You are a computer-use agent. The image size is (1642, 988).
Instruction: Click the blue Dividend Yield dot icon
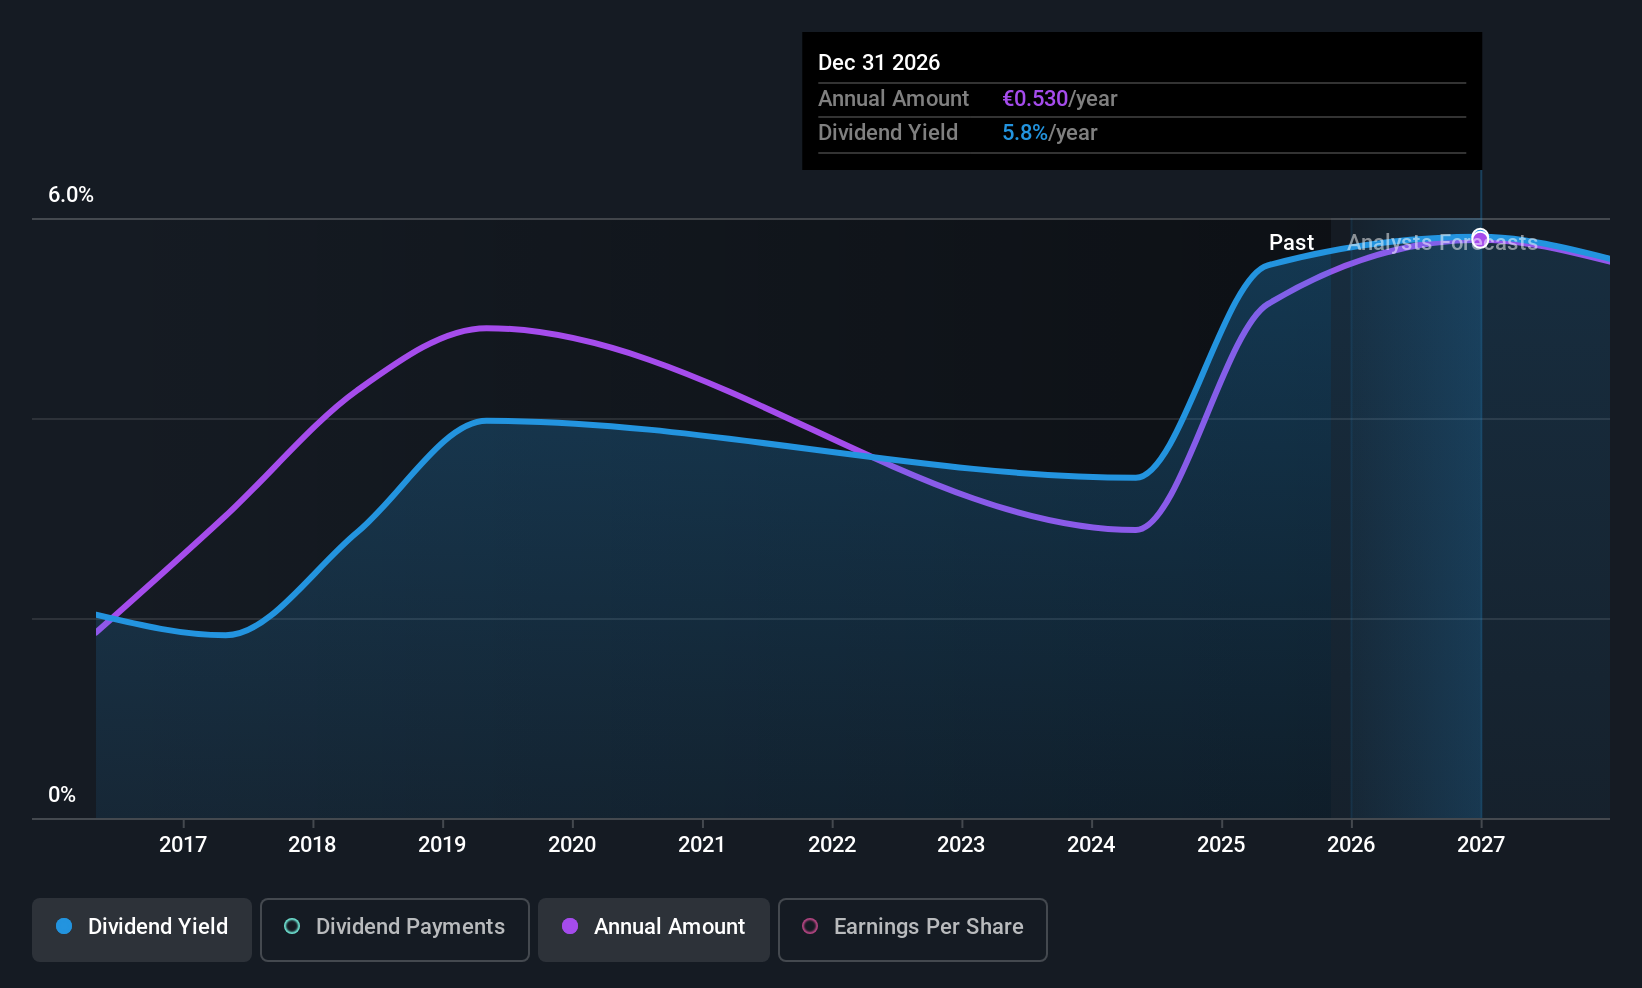click(x=63, y=927)
